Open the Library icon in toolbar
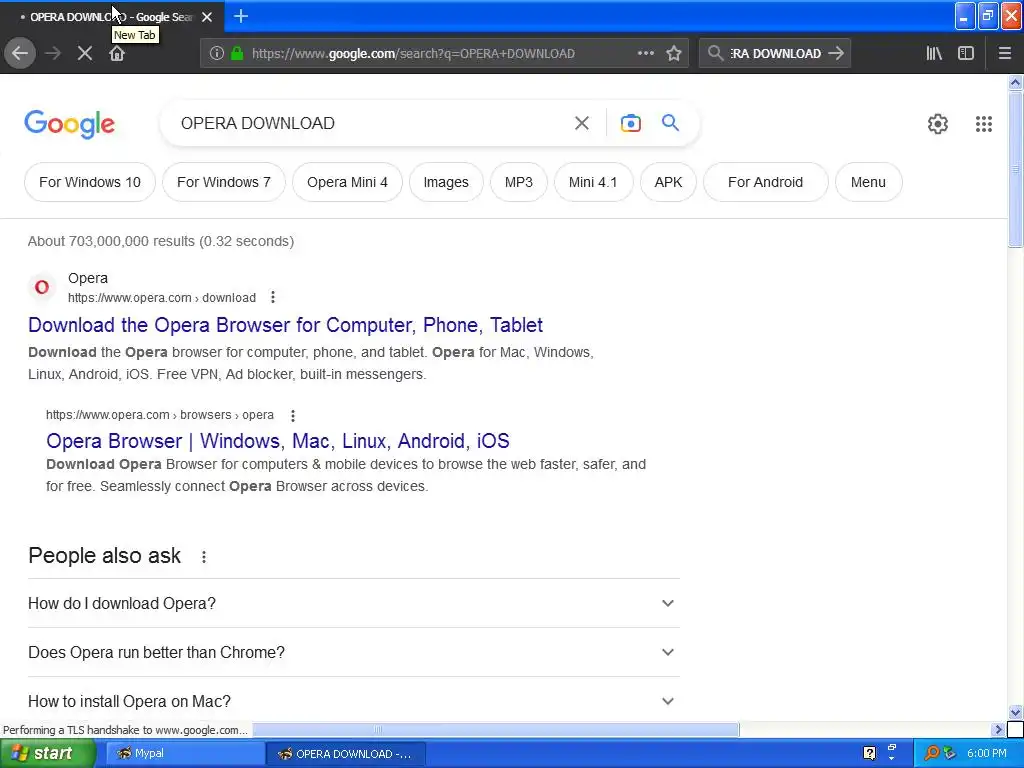Viewport: 1024px width, 768px height. 934,54
